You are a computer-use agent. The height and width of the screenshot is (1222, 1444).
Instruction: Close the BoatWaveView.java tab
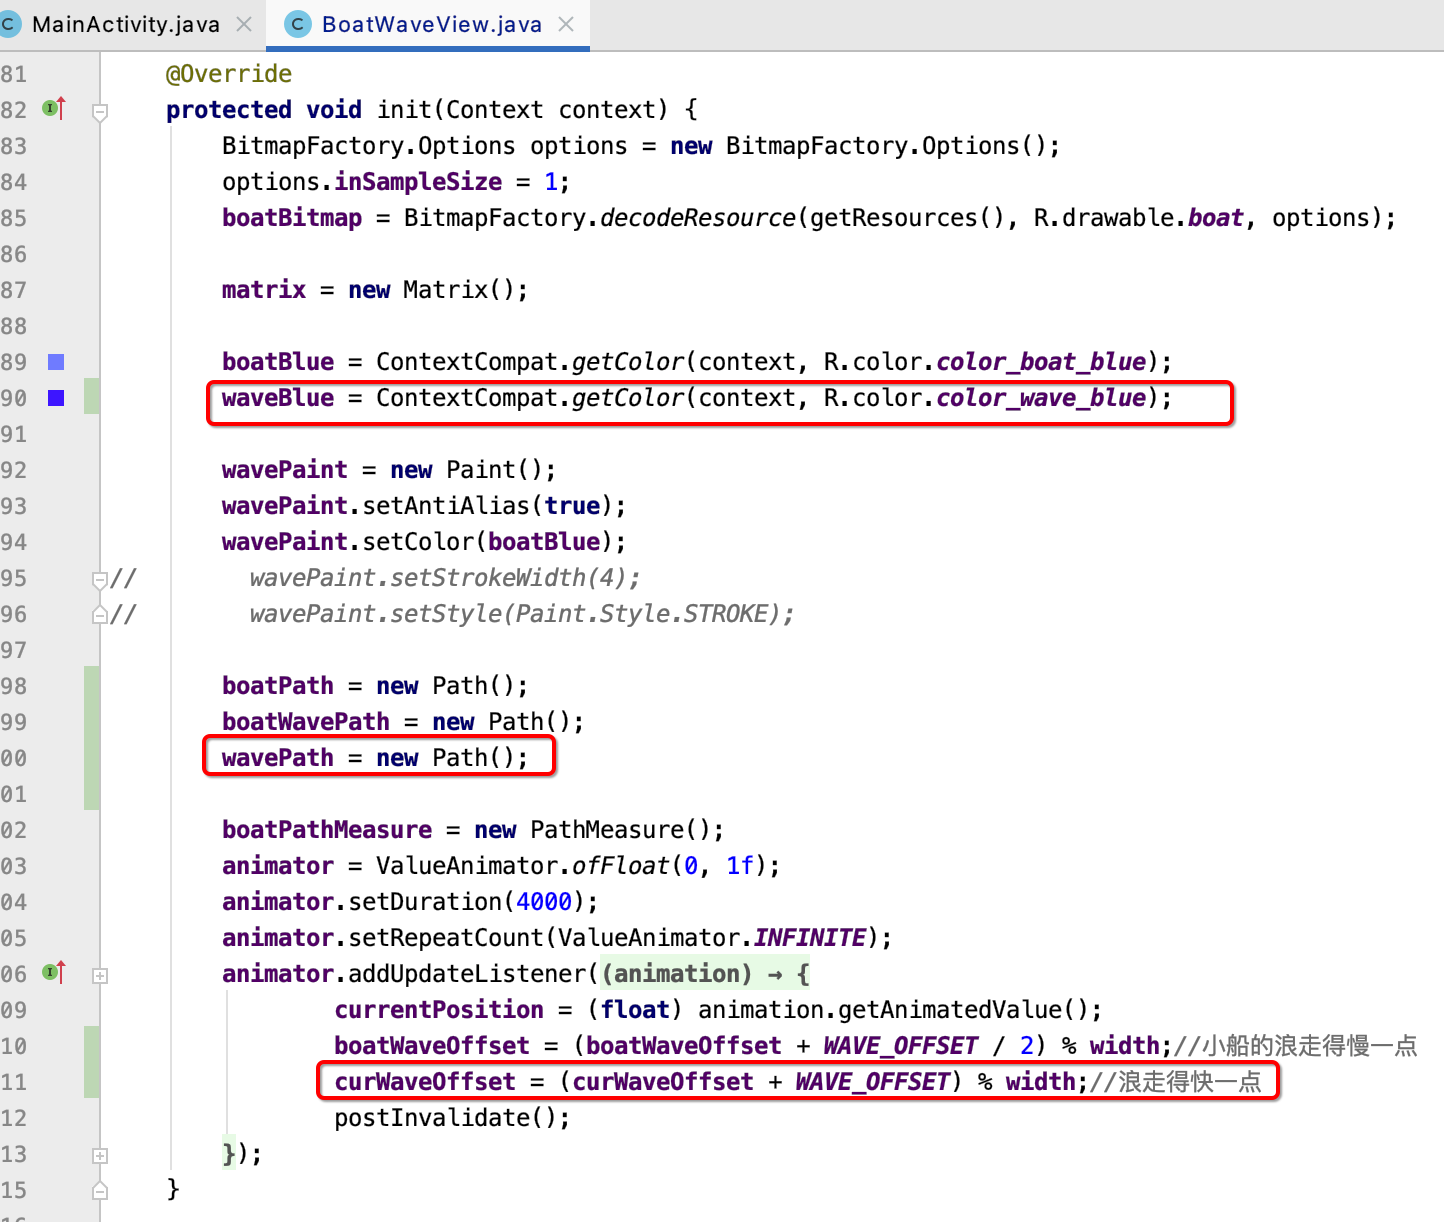tap(566, 24)
